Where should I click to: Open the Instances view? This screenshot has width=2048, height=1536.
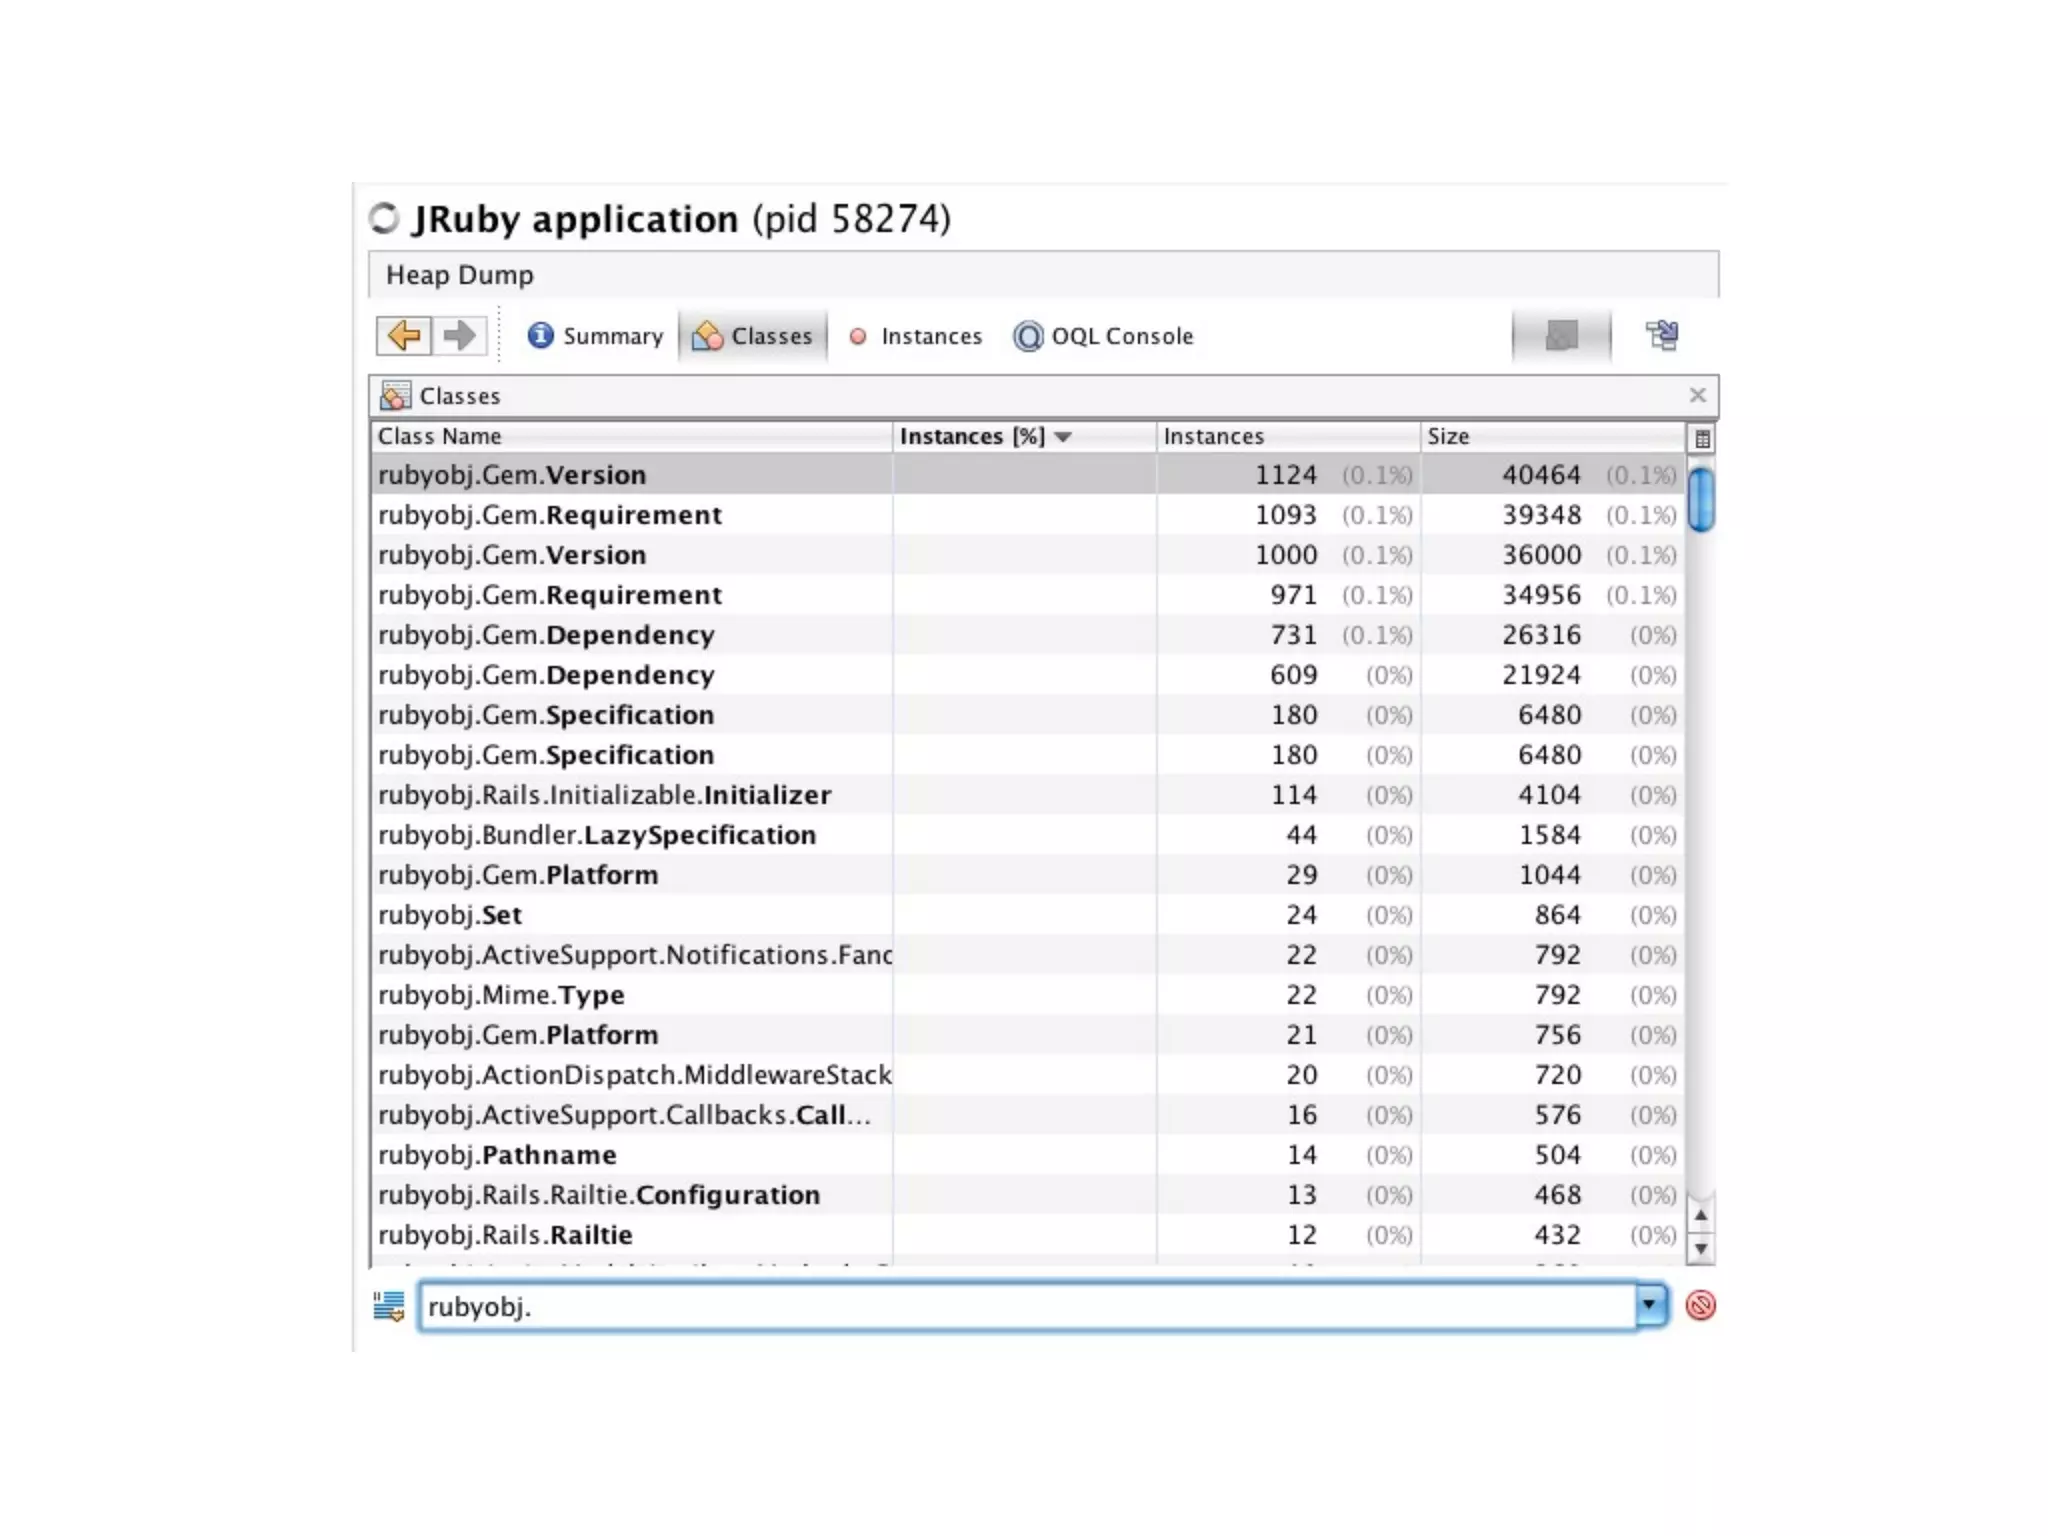916,336
